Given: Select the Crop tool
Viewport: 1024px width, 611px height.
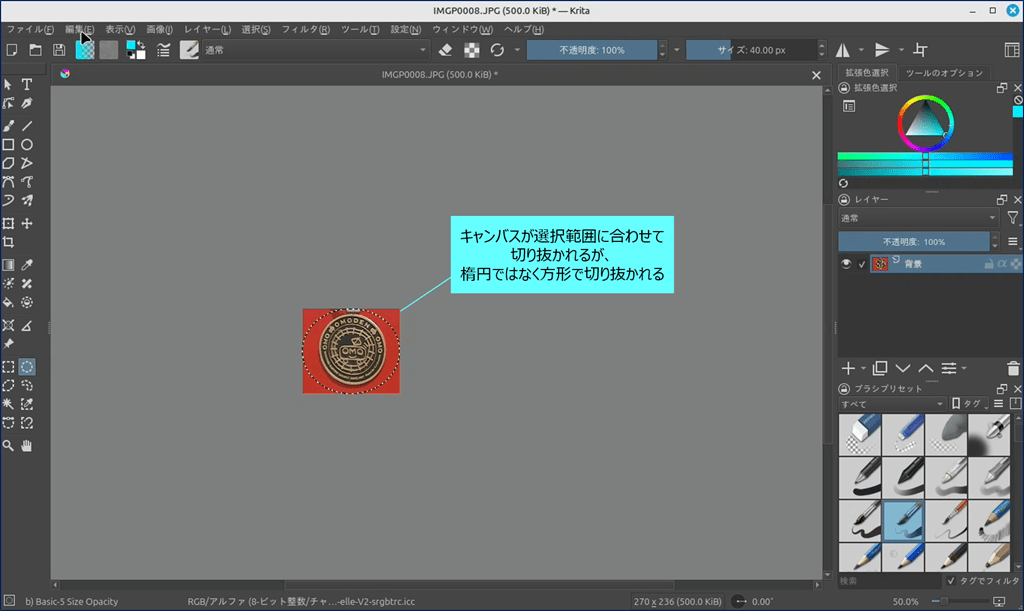Looking at the screenshot, I should [x=8, y=242].
